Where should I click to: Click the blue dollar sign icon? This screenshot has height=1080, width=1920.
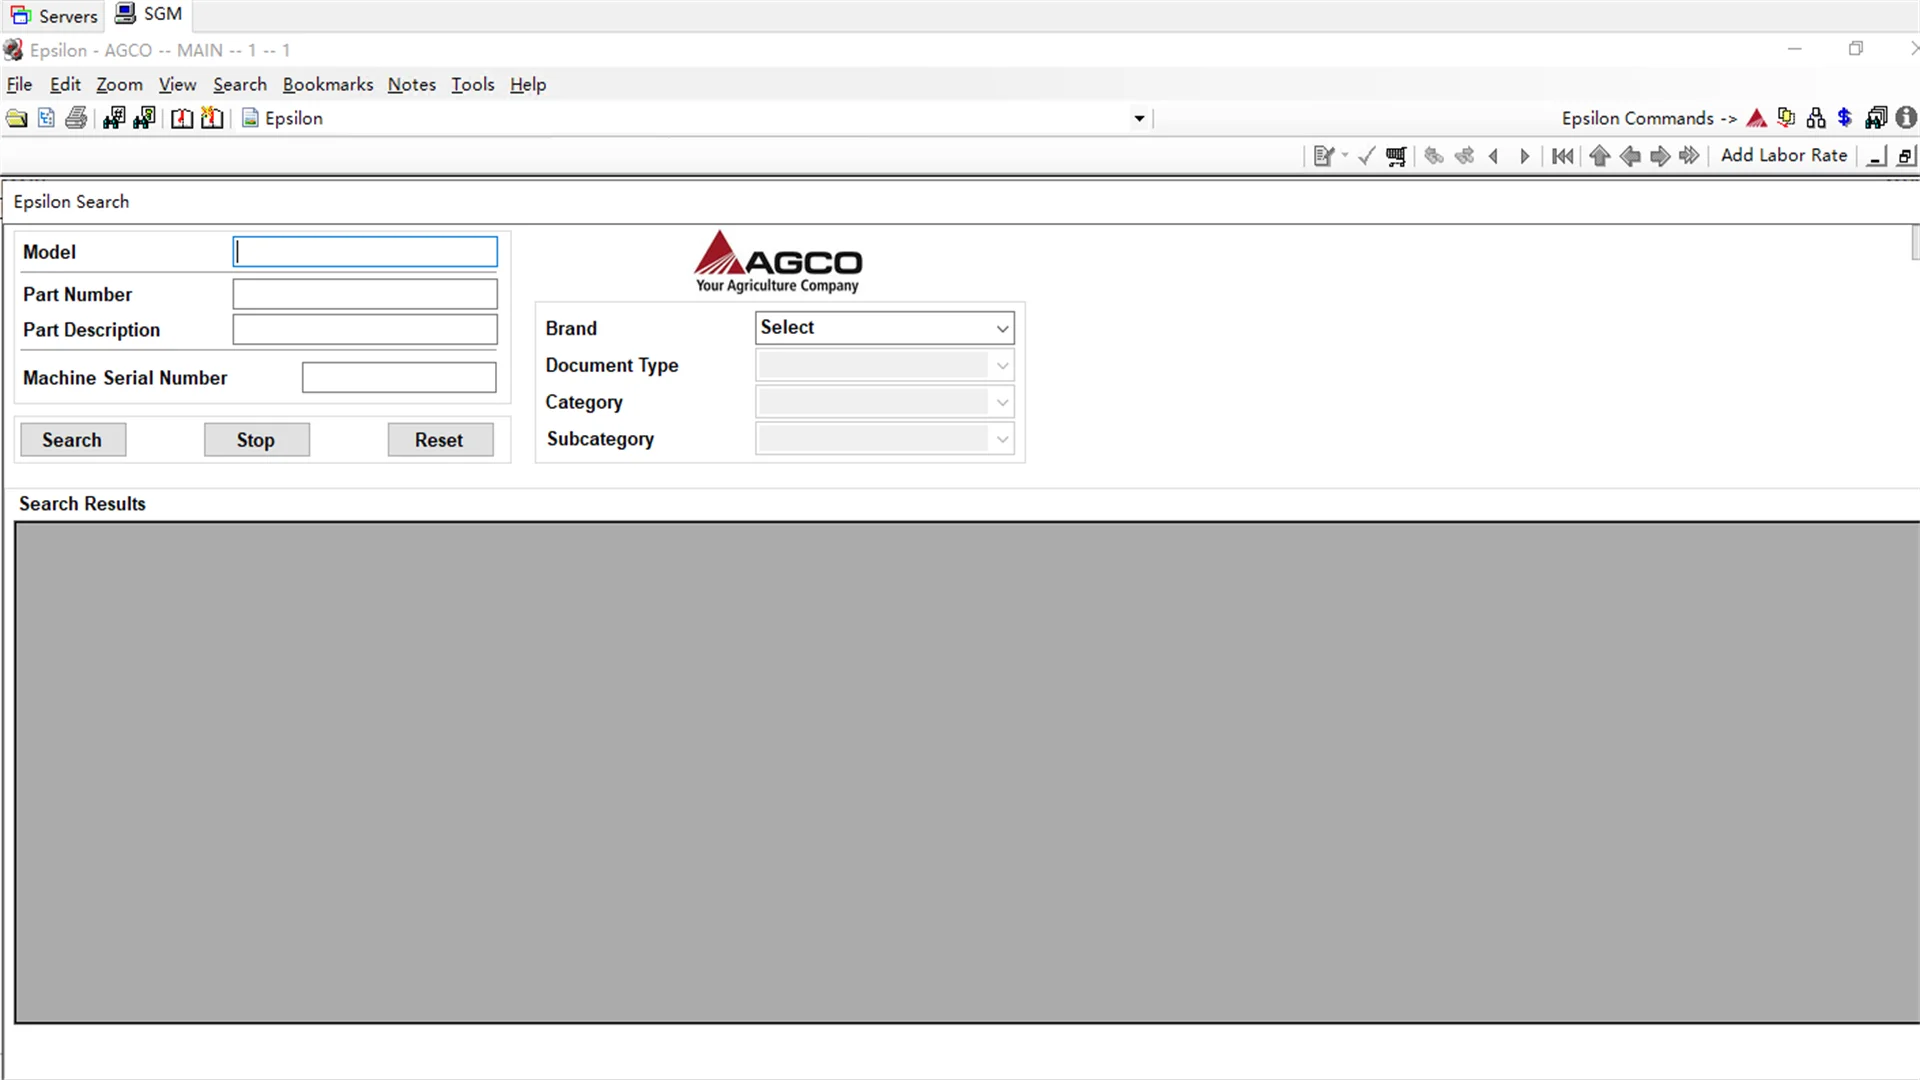pos(1845,118)
